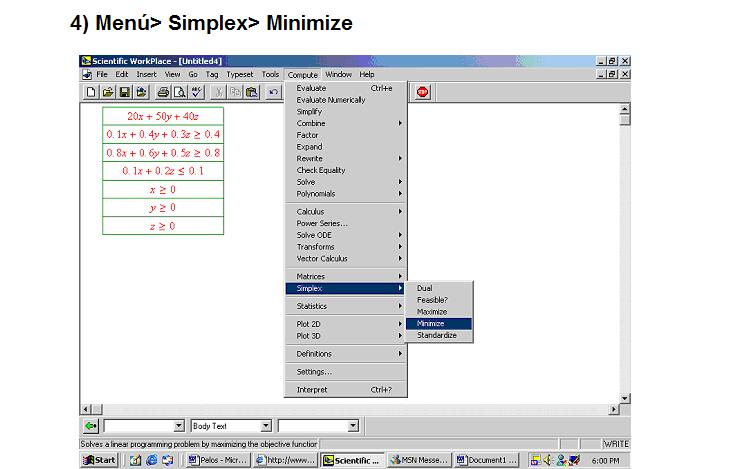Choose Feasible? from the Simplex submenu
The width and height of the screenshot is (753, 469).
click(x=439, y=300)
